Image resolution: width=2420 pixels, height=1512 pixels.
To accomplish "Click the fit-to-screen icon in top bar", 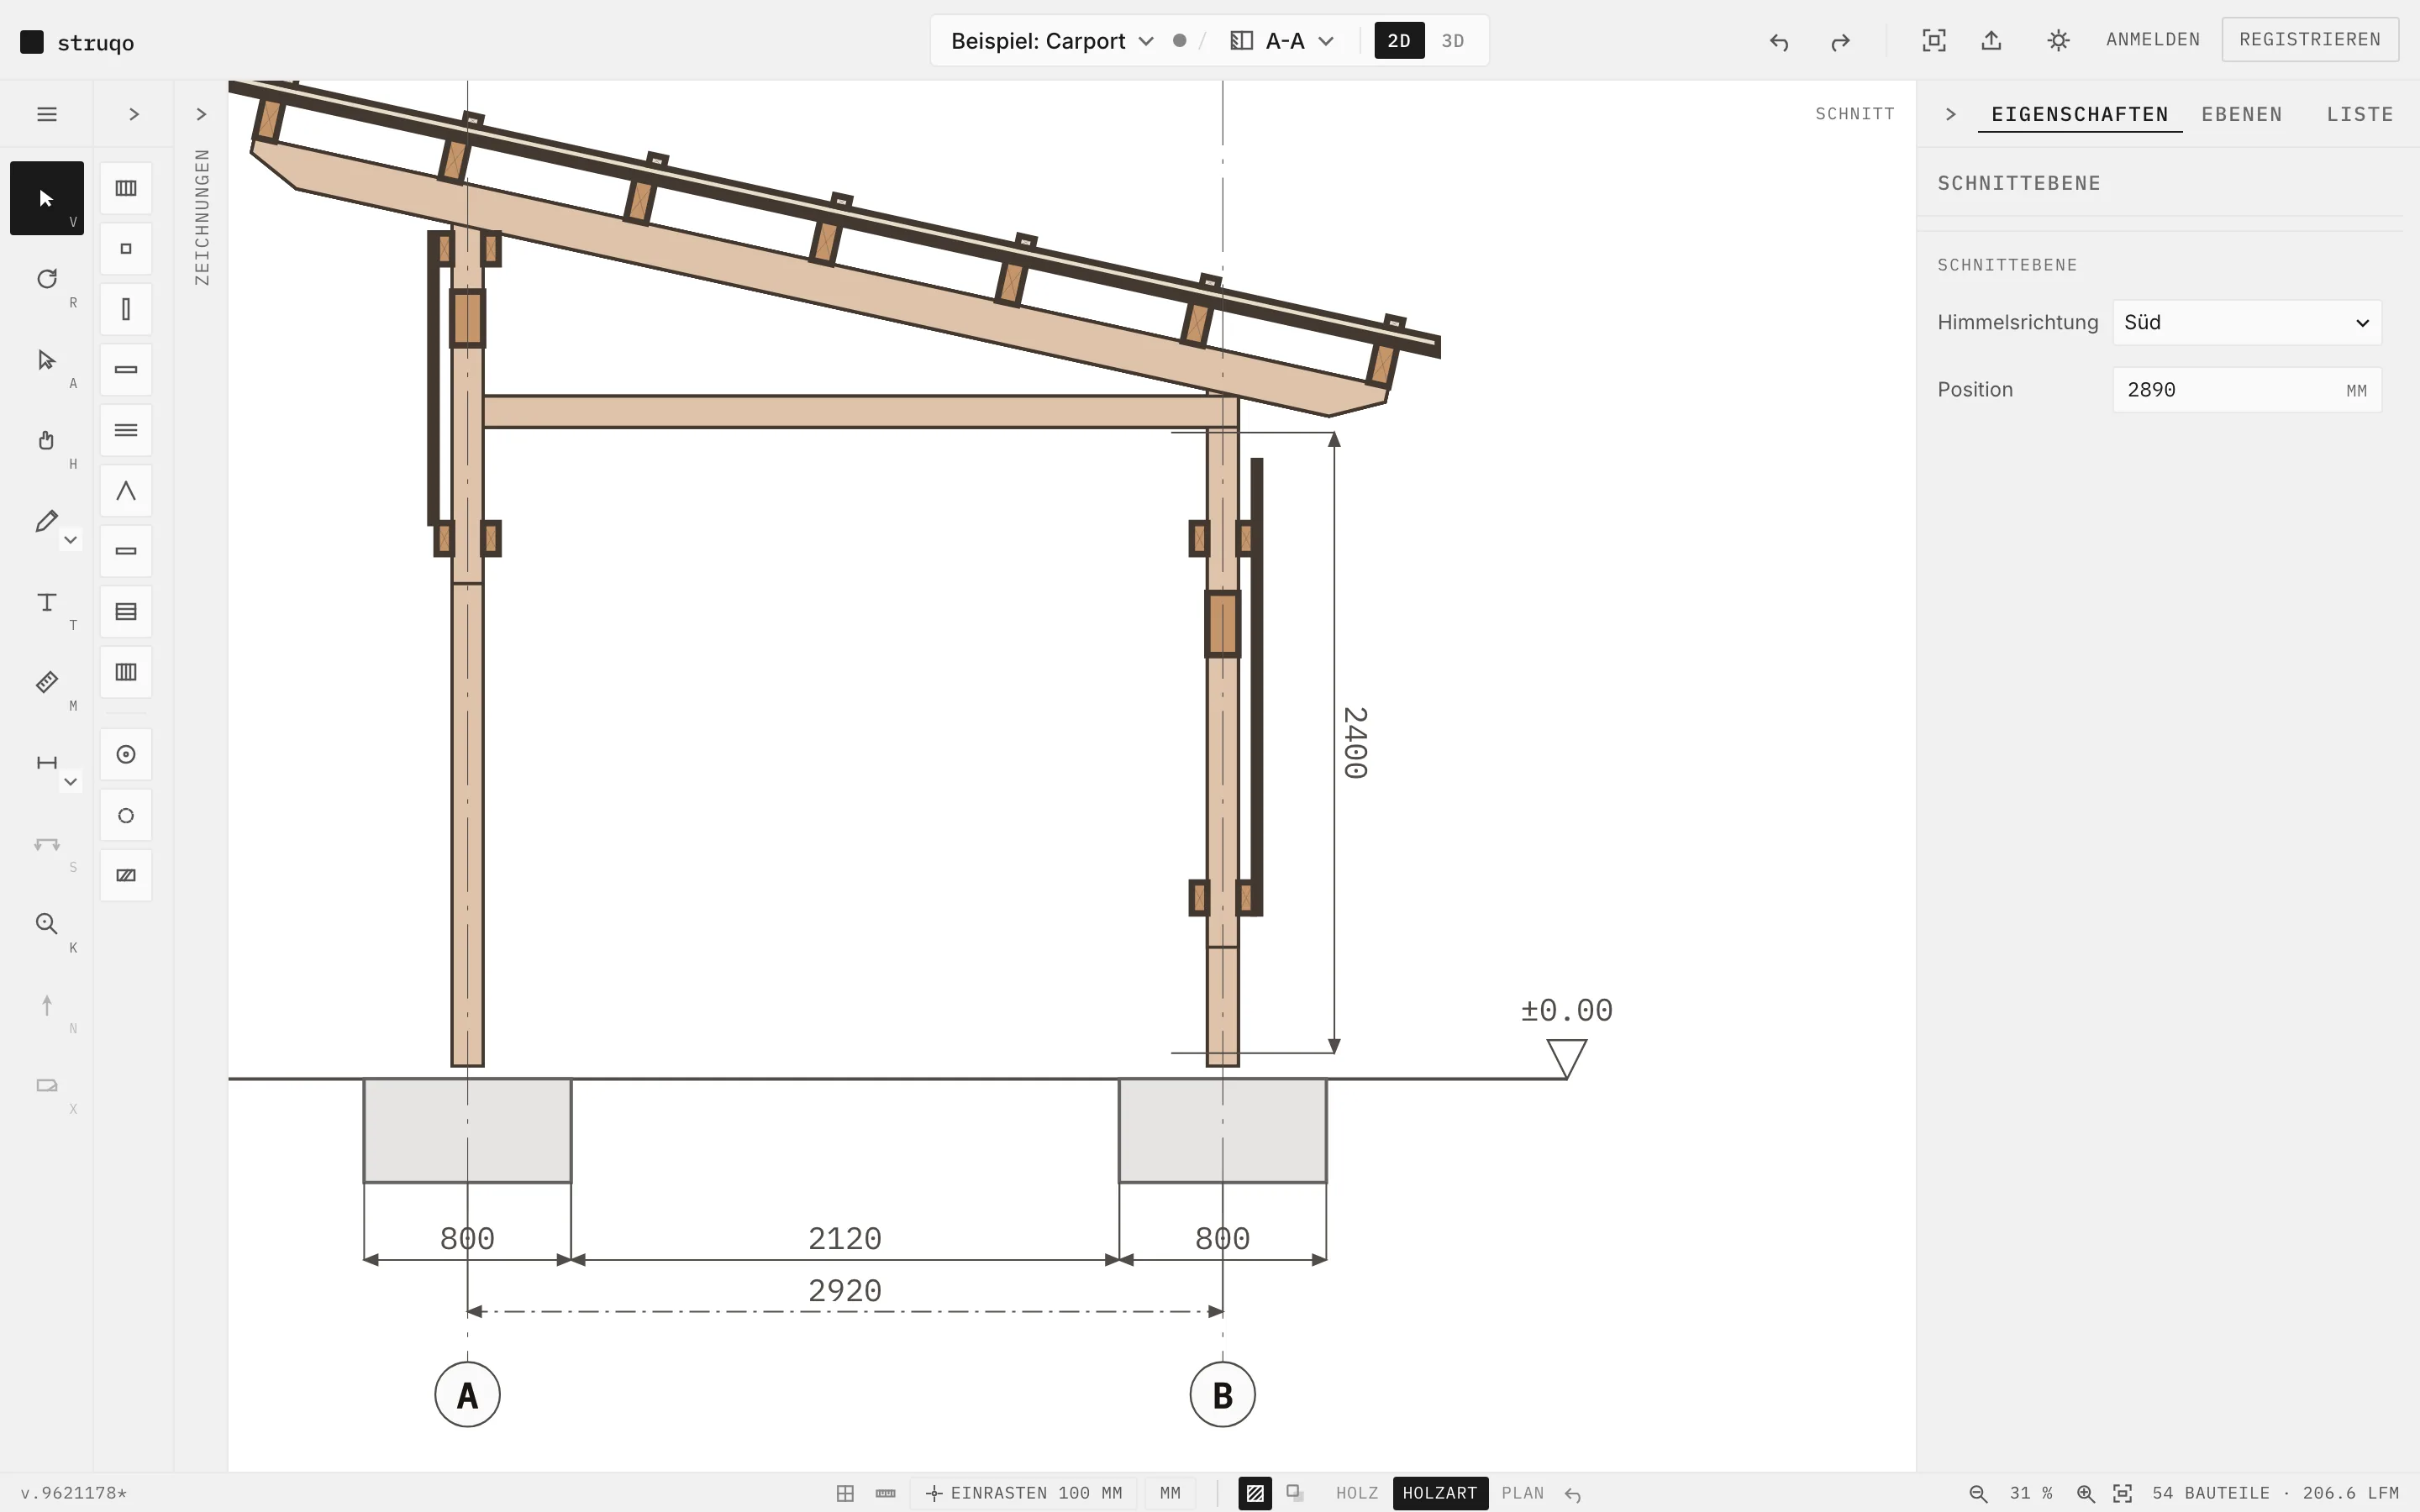I will [1934, 41].
